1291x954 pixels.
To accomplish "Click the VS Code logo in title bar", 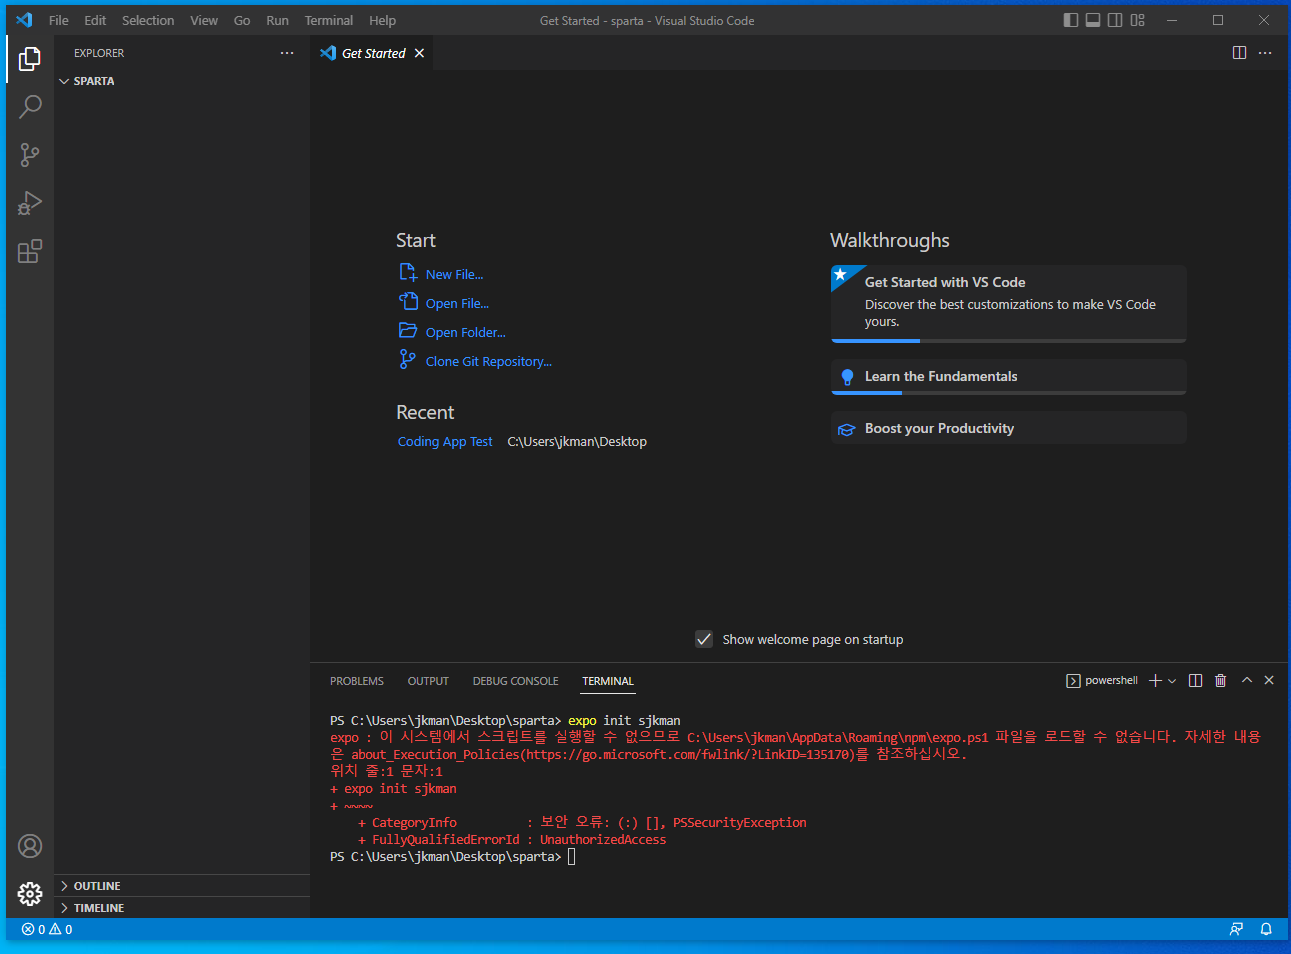I will click(24, 20).
